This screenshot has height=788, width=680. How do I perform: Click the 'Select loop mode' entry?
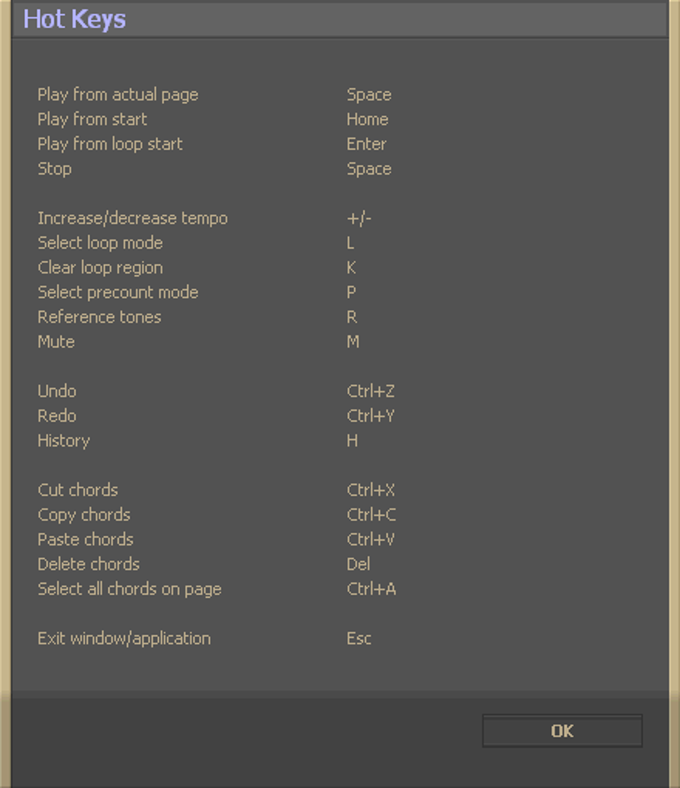click(x=100, y=243)
